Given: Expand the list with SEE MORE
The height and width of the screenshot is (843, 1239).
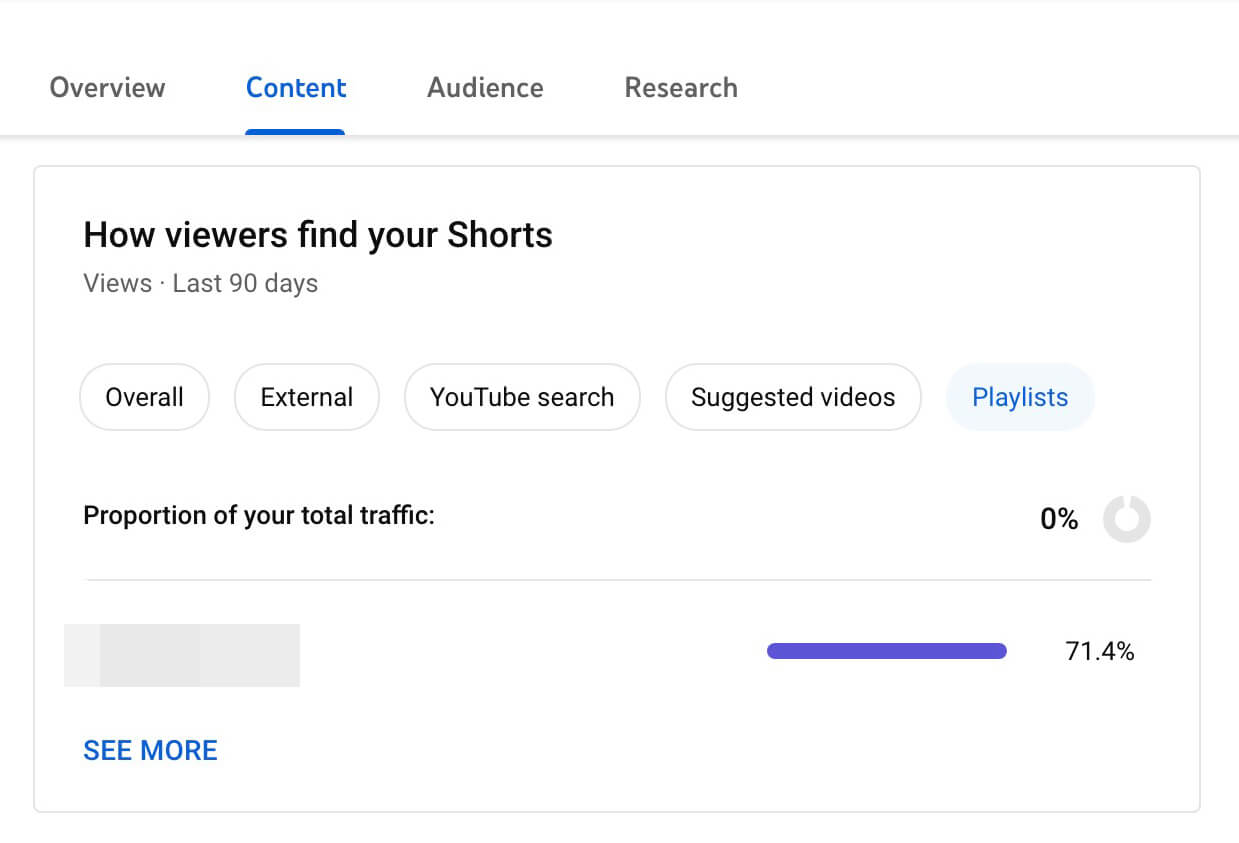Looking at the screenshot, I should pyautogui.click(x=150, y=751).
